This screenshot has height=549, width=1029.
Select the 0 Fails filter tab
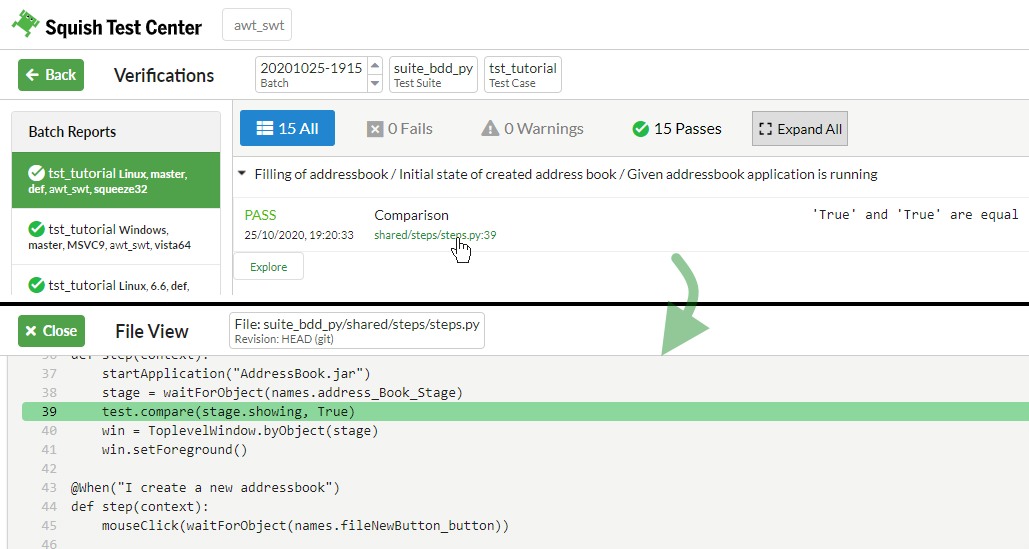click(399, 129)
